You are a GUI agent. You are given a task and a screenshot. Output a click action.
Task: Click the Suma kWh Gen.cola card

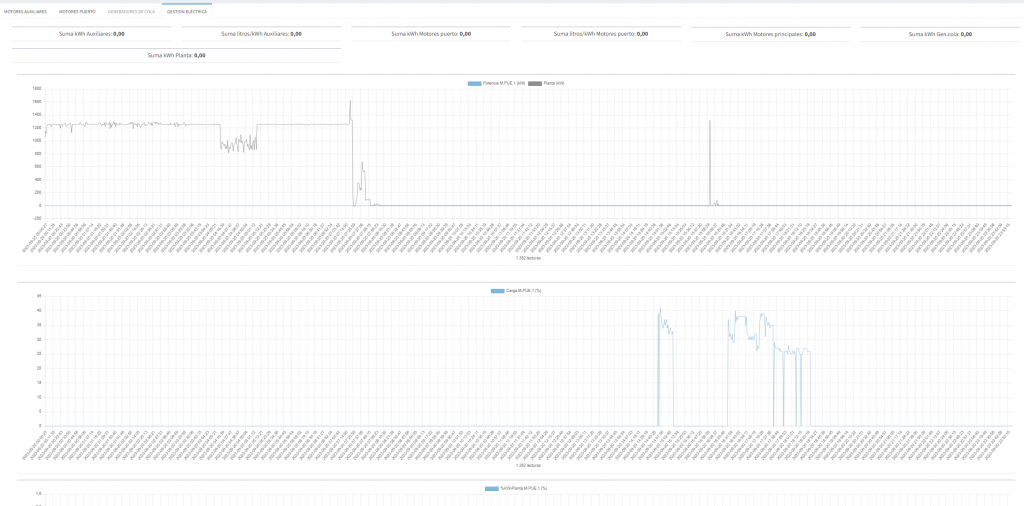940,34
